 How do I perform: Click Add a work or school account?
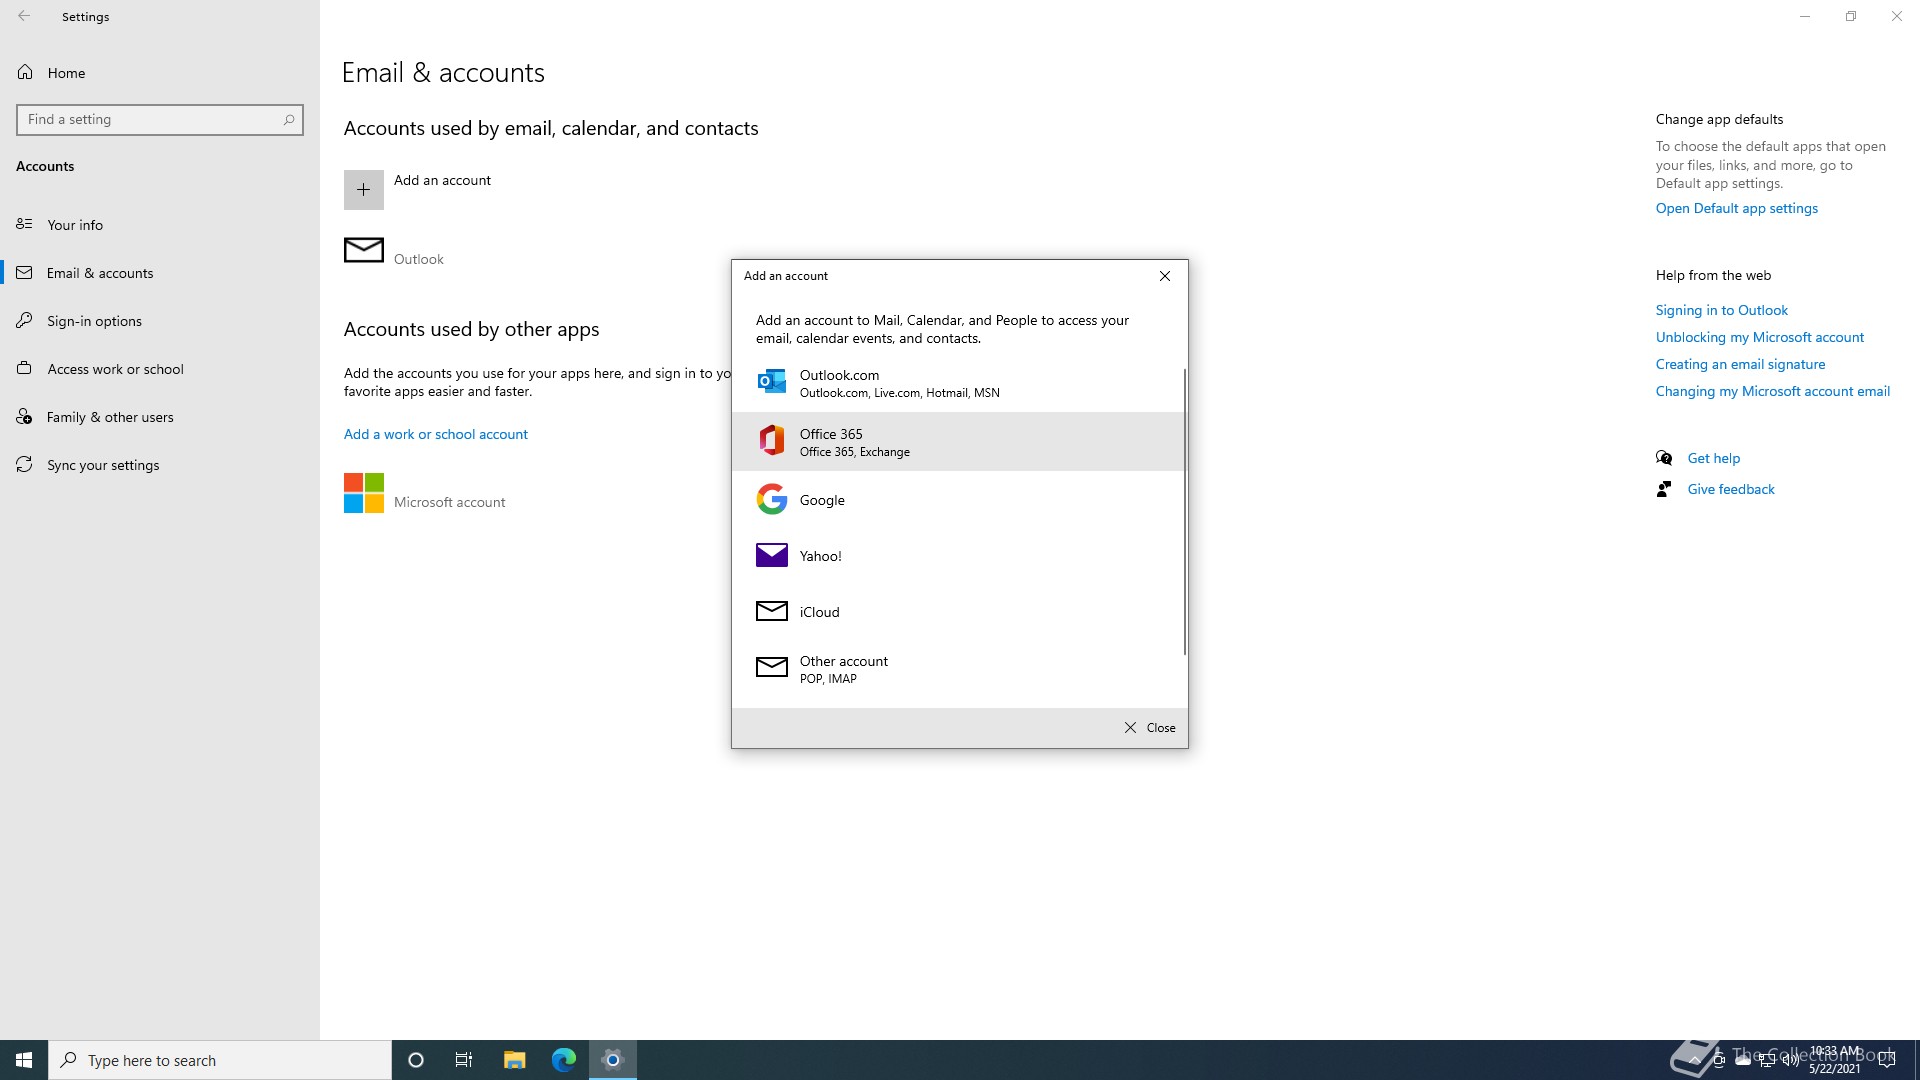(x=435, y=433)
